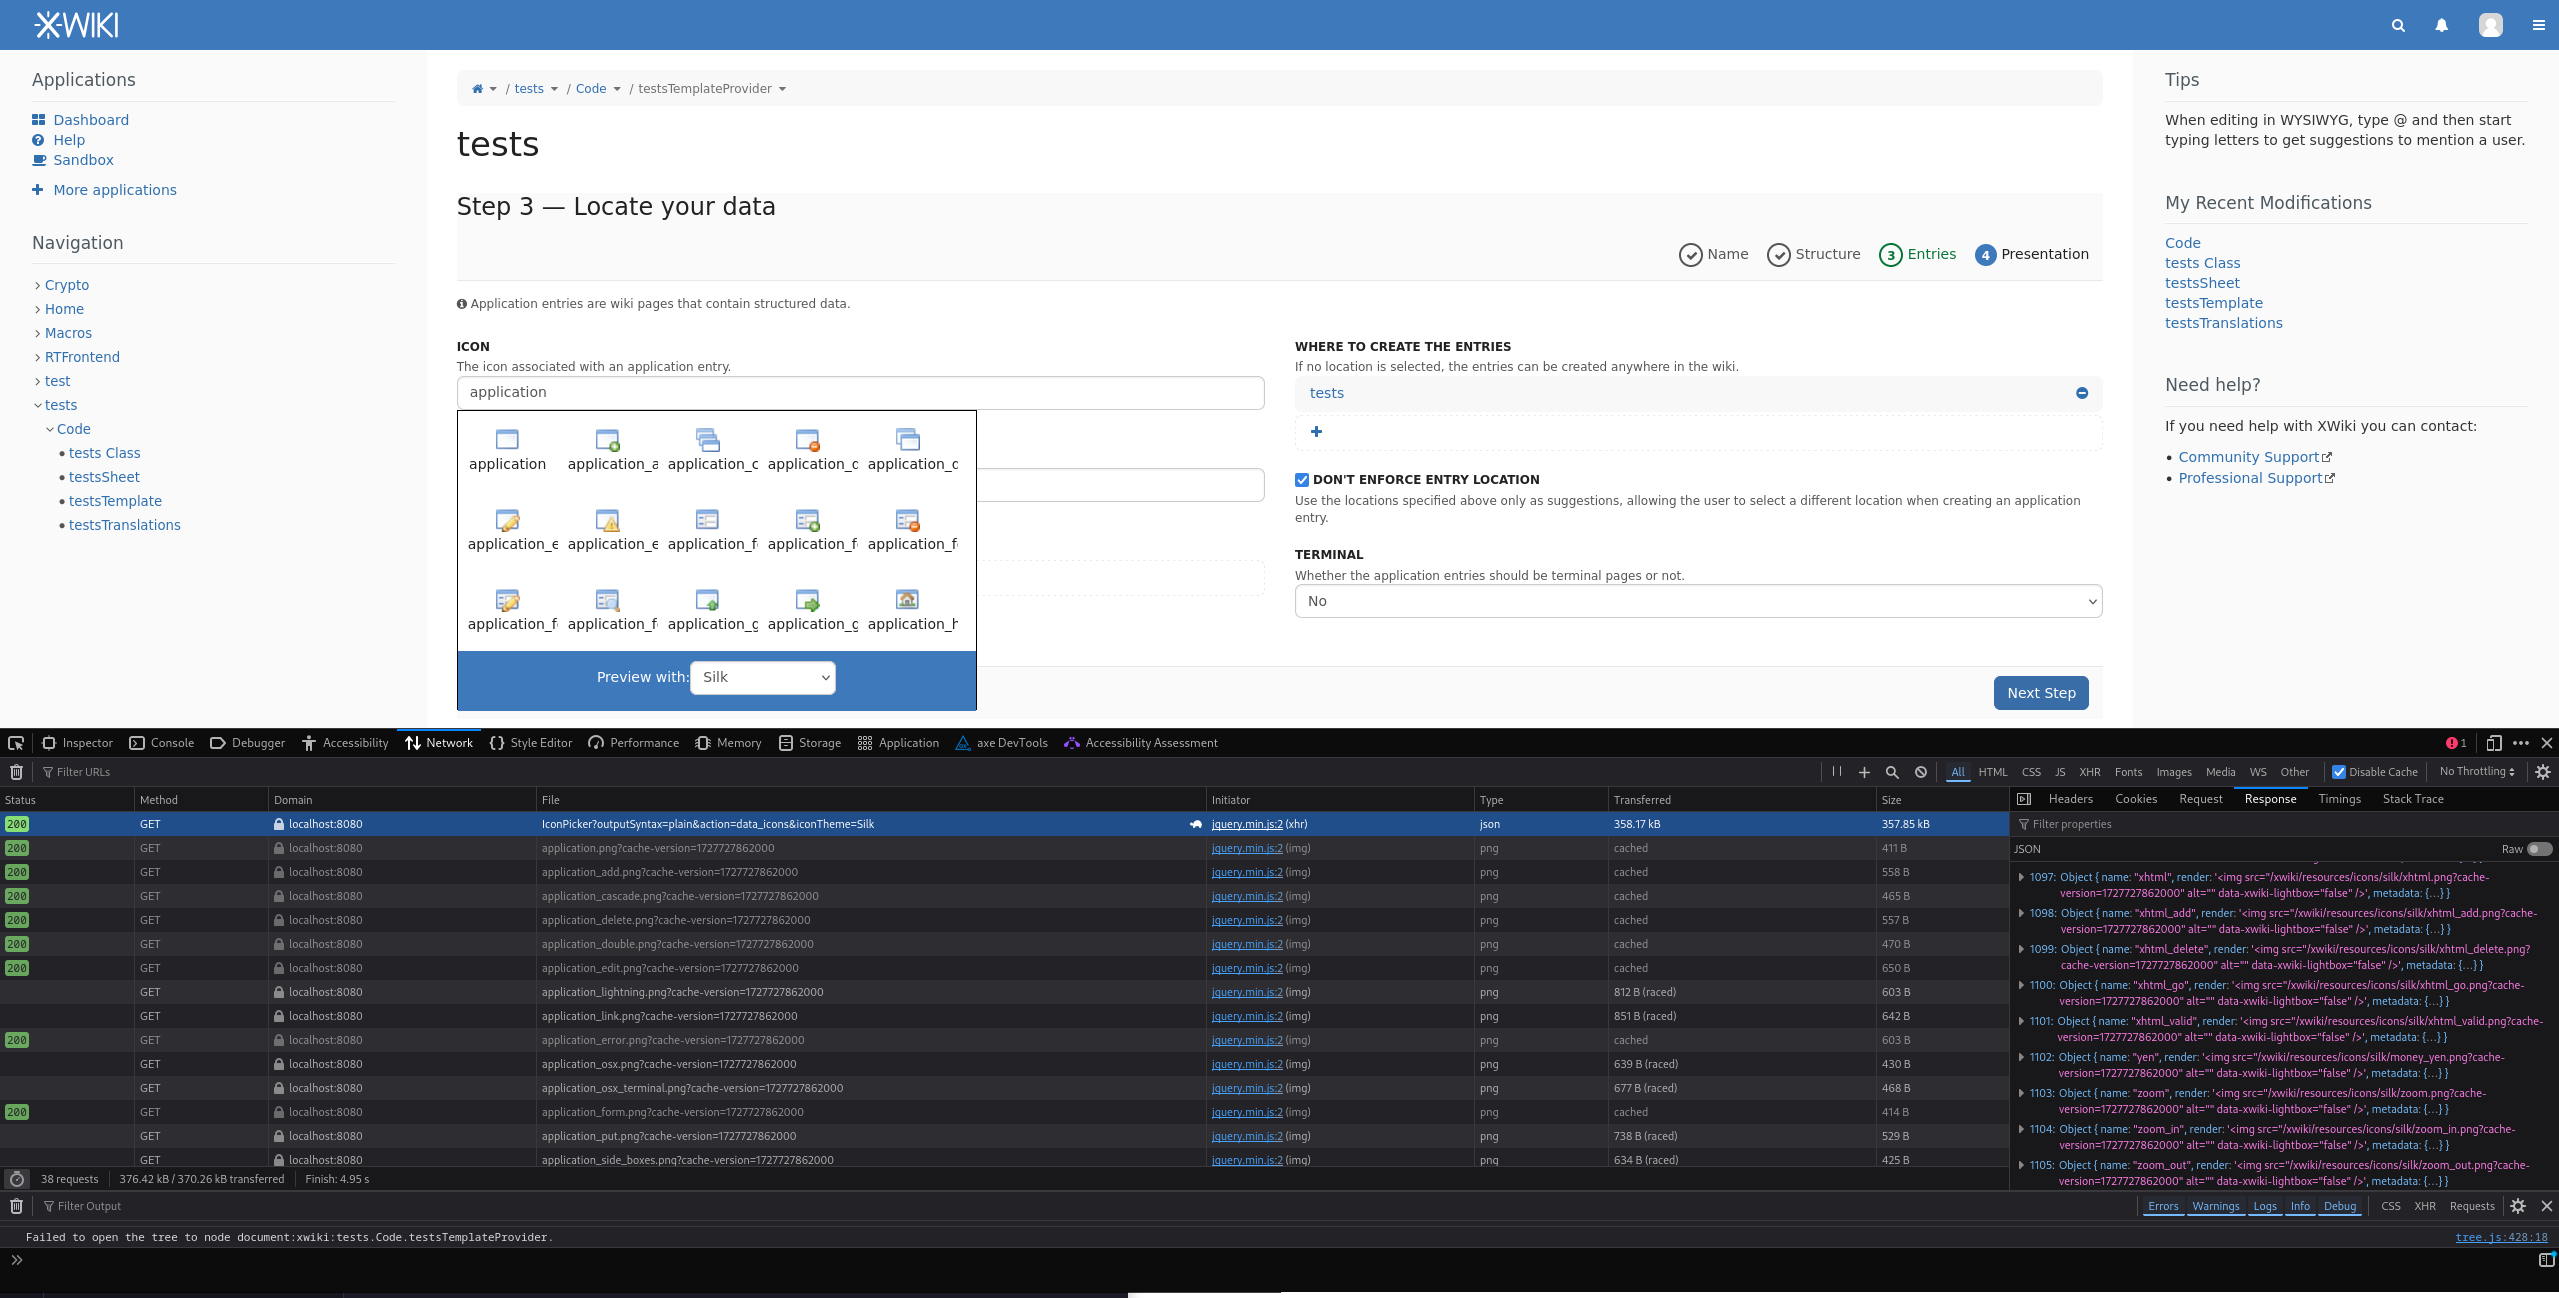
Task: Filter network requests by Images
Action: 2173,772
